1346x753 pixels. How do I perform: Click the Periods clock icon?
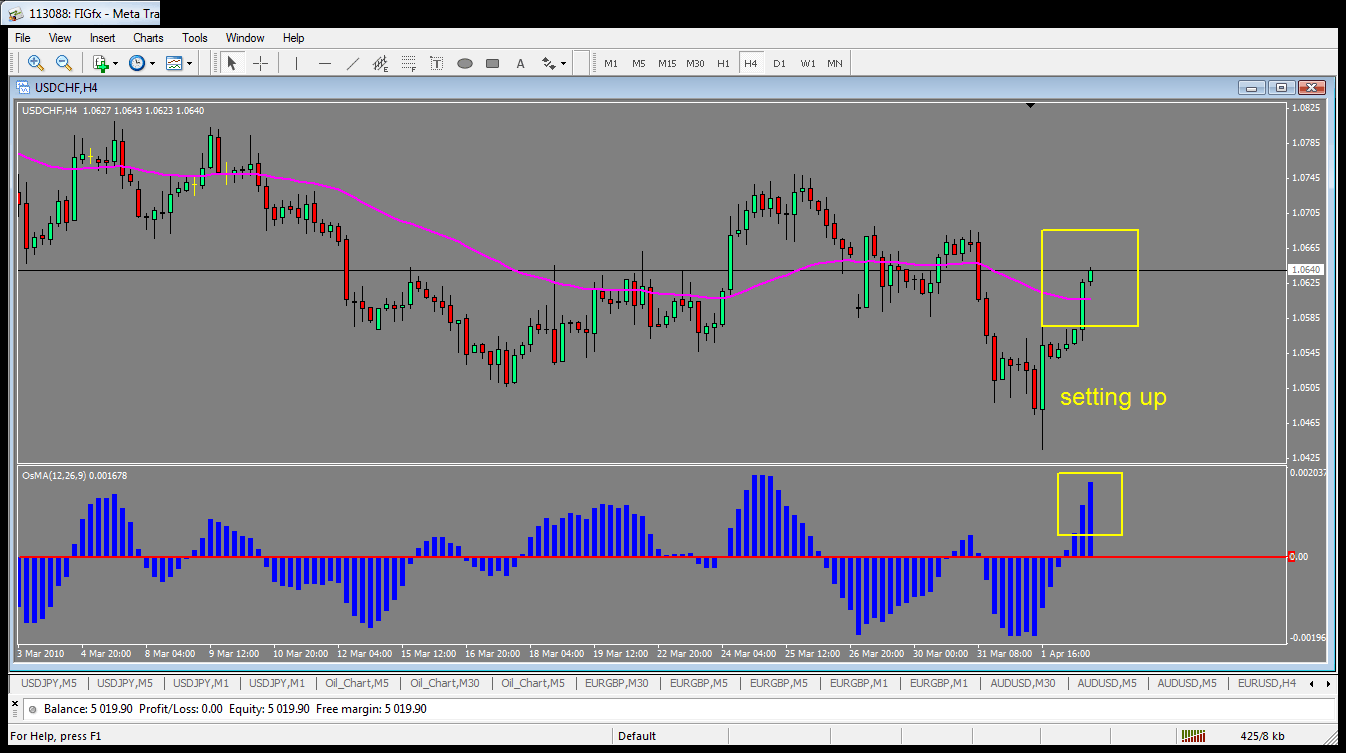pyautogui.click(x=137, y=63)
